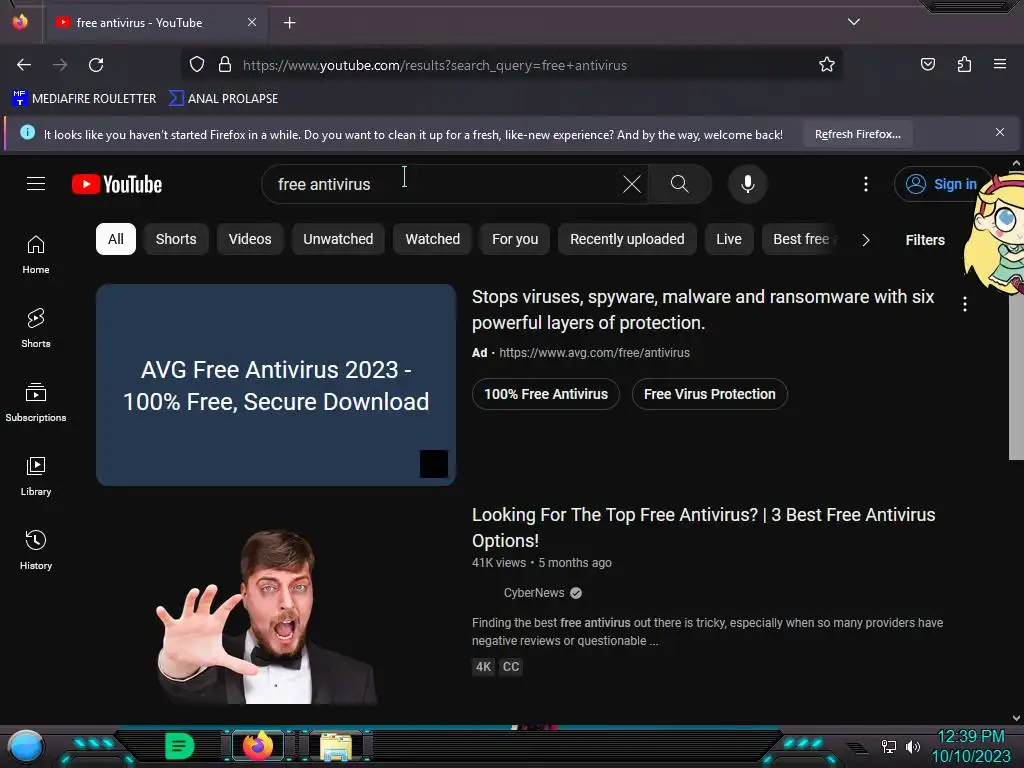Switch to Firefox in the taskbar
Viewport: 1024px width, 768px height.
point(258,746)
